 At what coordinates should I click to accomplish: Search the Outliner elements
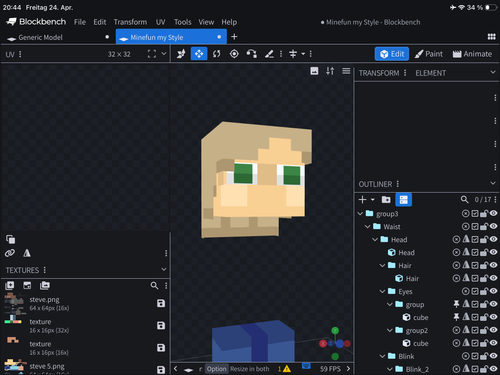click(464, 200)
